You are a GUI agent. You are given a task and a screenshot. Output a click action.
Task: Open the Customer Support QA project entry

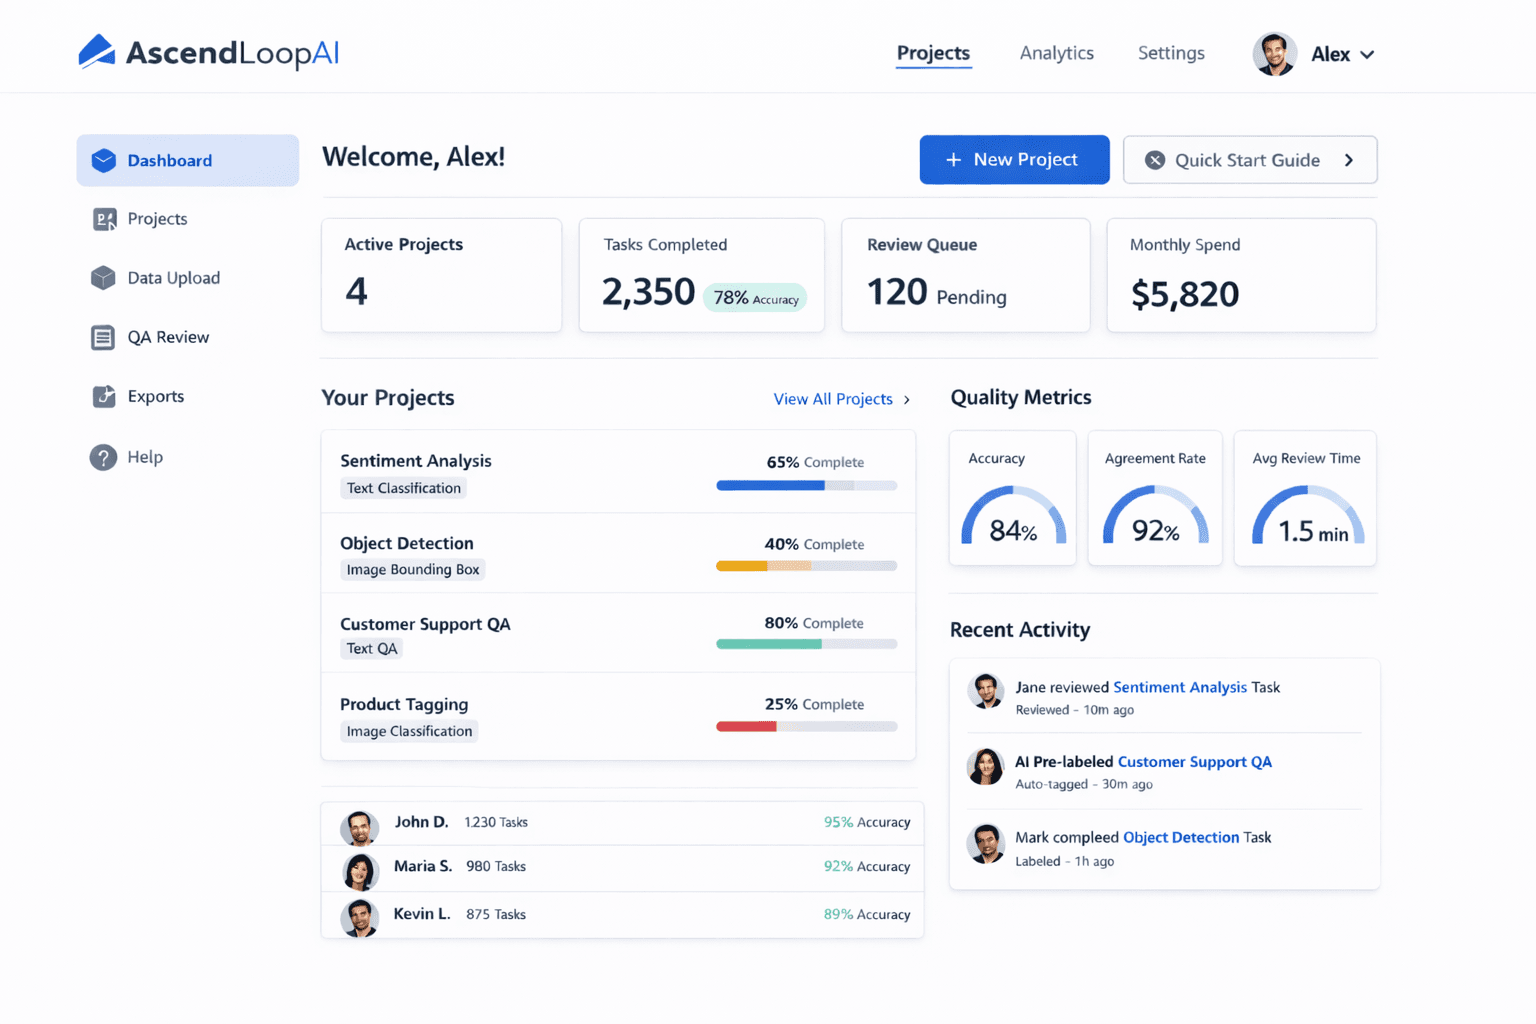[x=426, y=623]
